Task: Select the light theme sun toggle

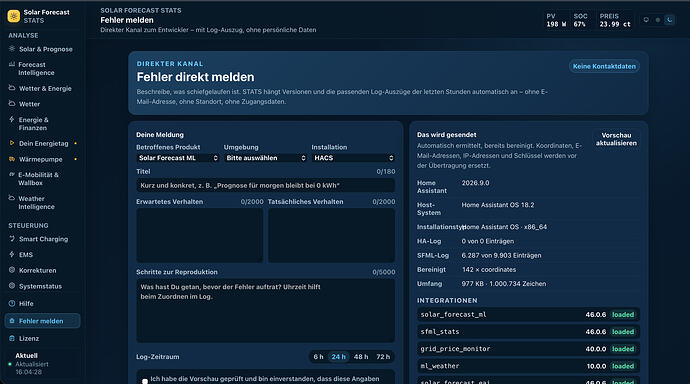Action: (x=646, y=20)
